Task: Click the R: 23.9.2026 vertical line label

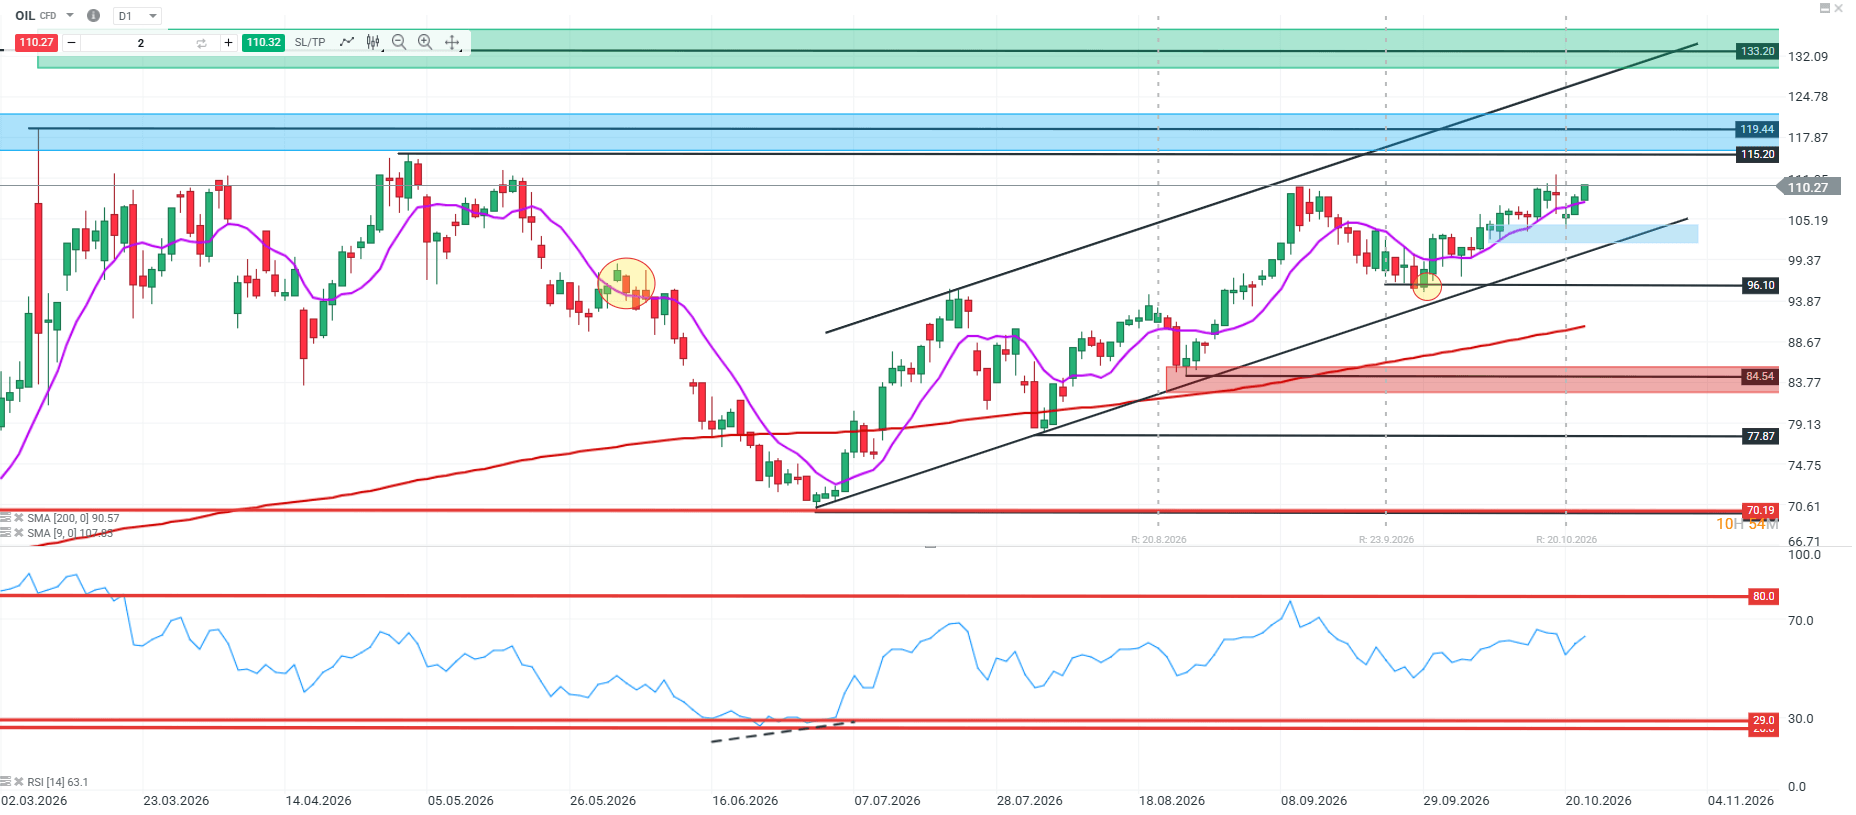Action: [1386, 540]
